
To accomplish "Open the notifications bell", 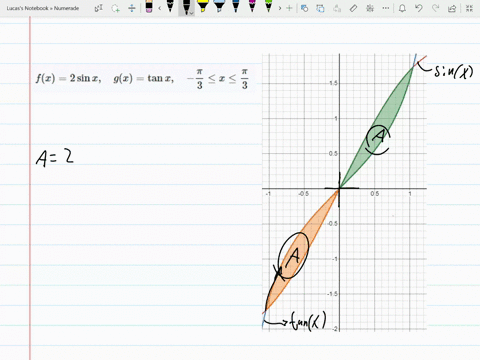I will 402,8.
